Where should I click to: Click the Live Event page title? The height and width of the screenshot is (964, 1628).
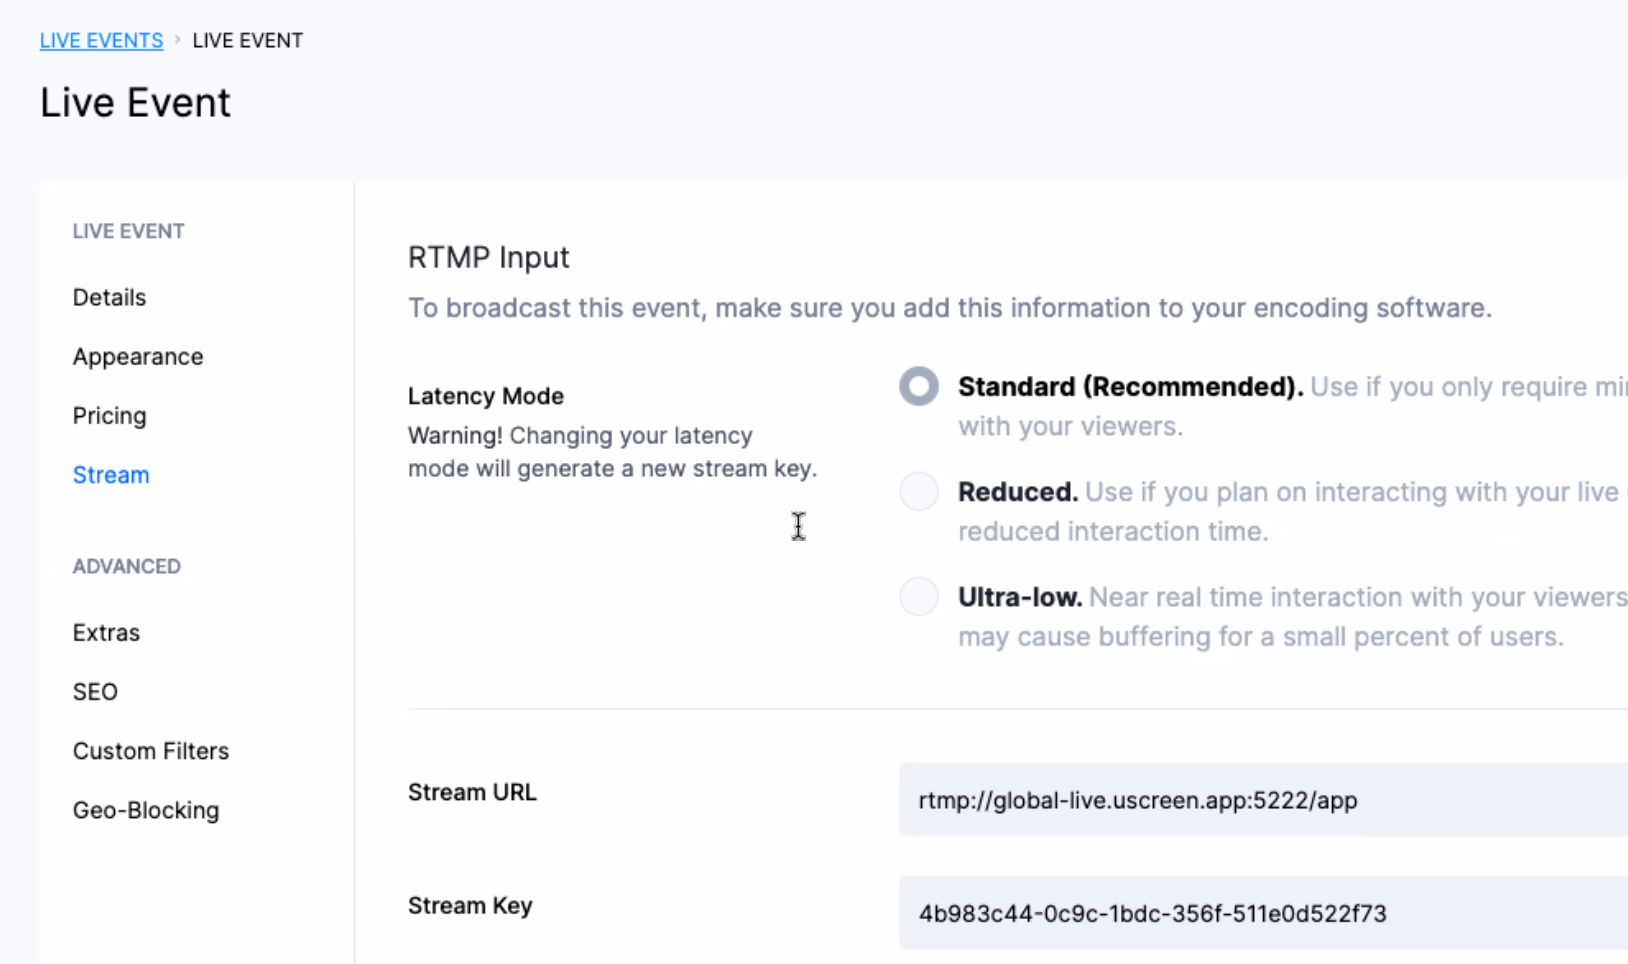click(135, 103)
